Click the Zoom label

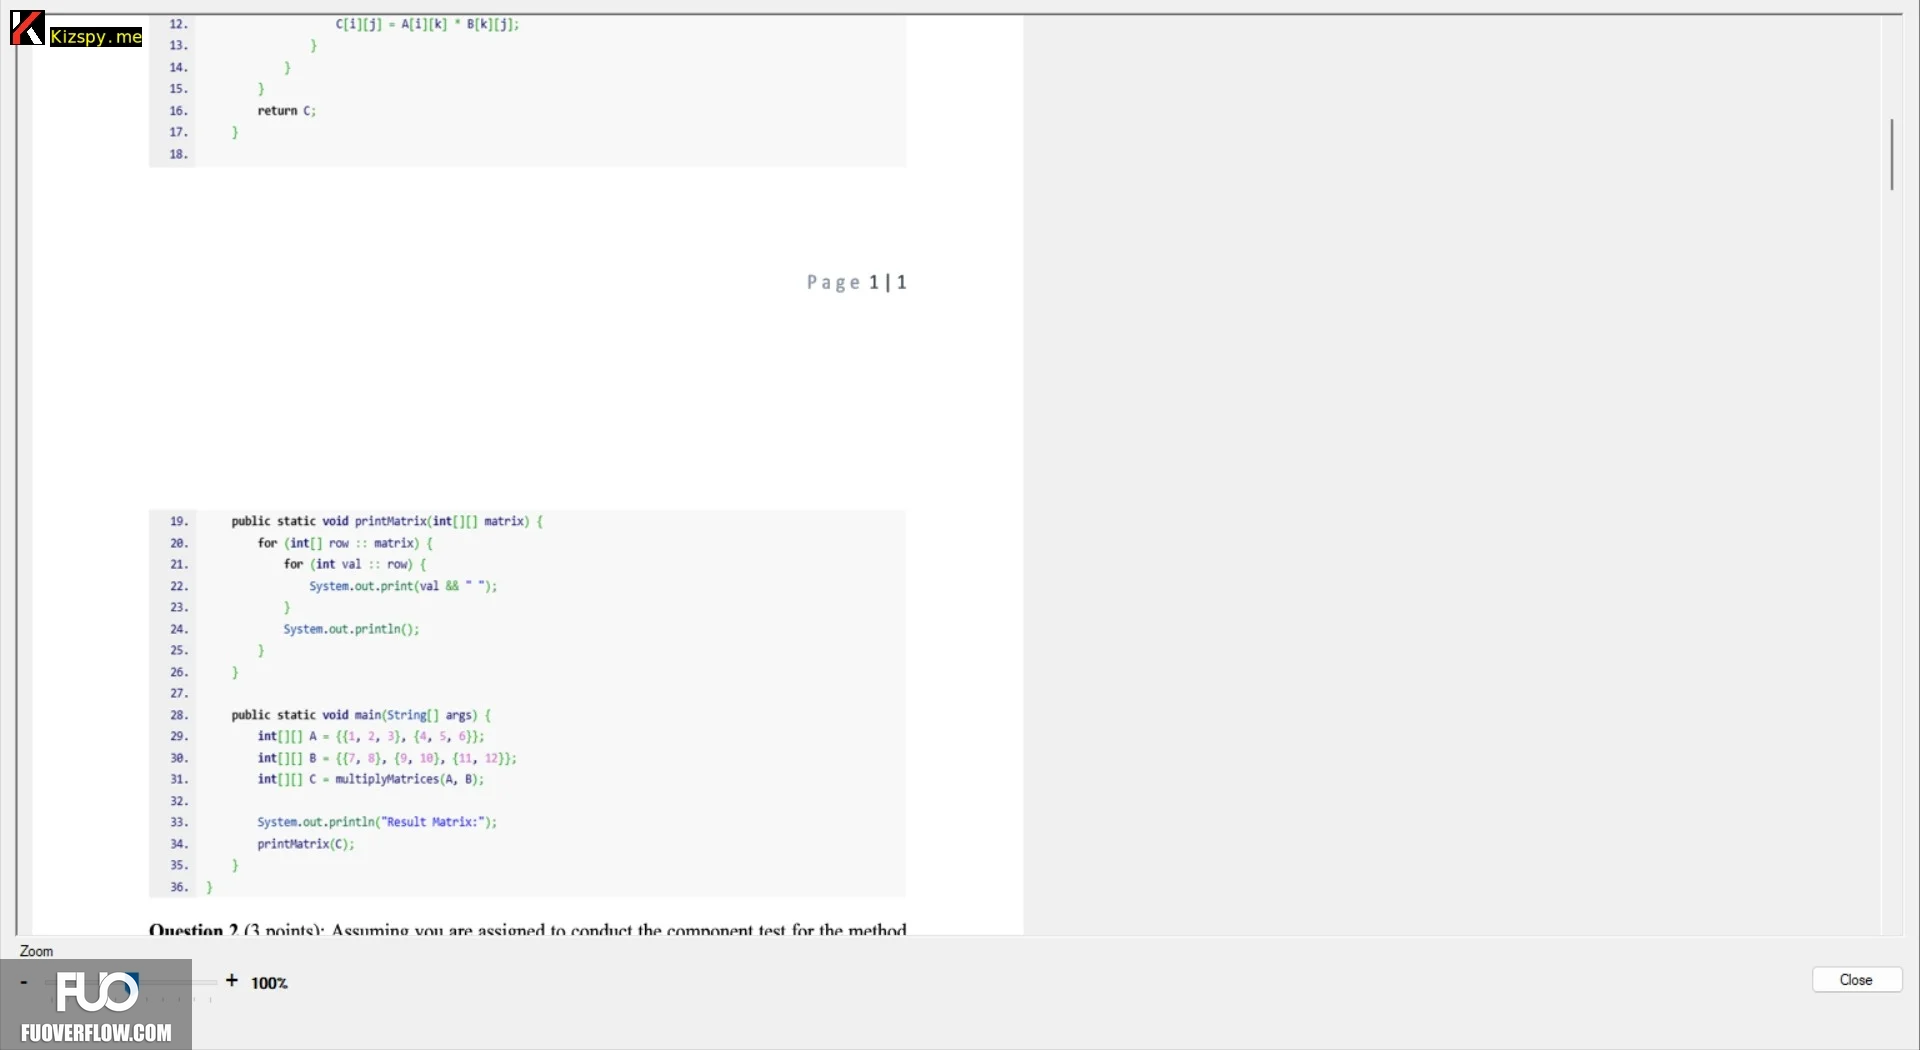[36, 951]
